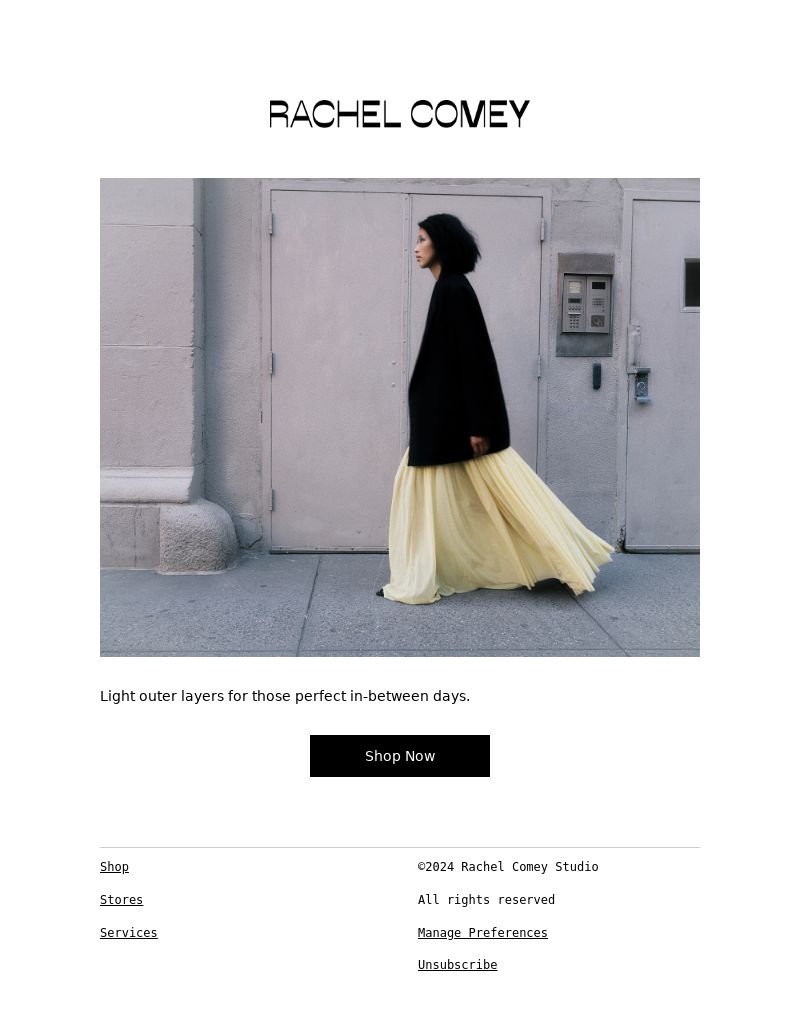The image size is (800, 1022).
Task: Click the small window on right door
Action: 691,283
